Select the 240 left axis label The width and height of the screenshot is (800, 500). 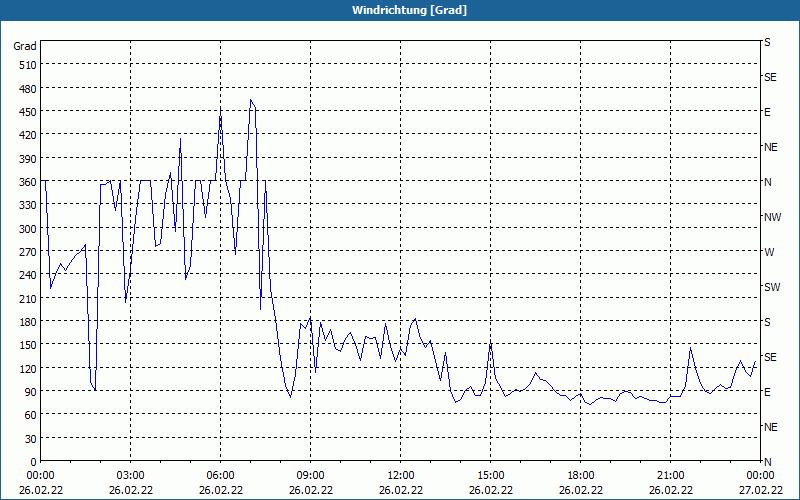(x=28, y=276)
